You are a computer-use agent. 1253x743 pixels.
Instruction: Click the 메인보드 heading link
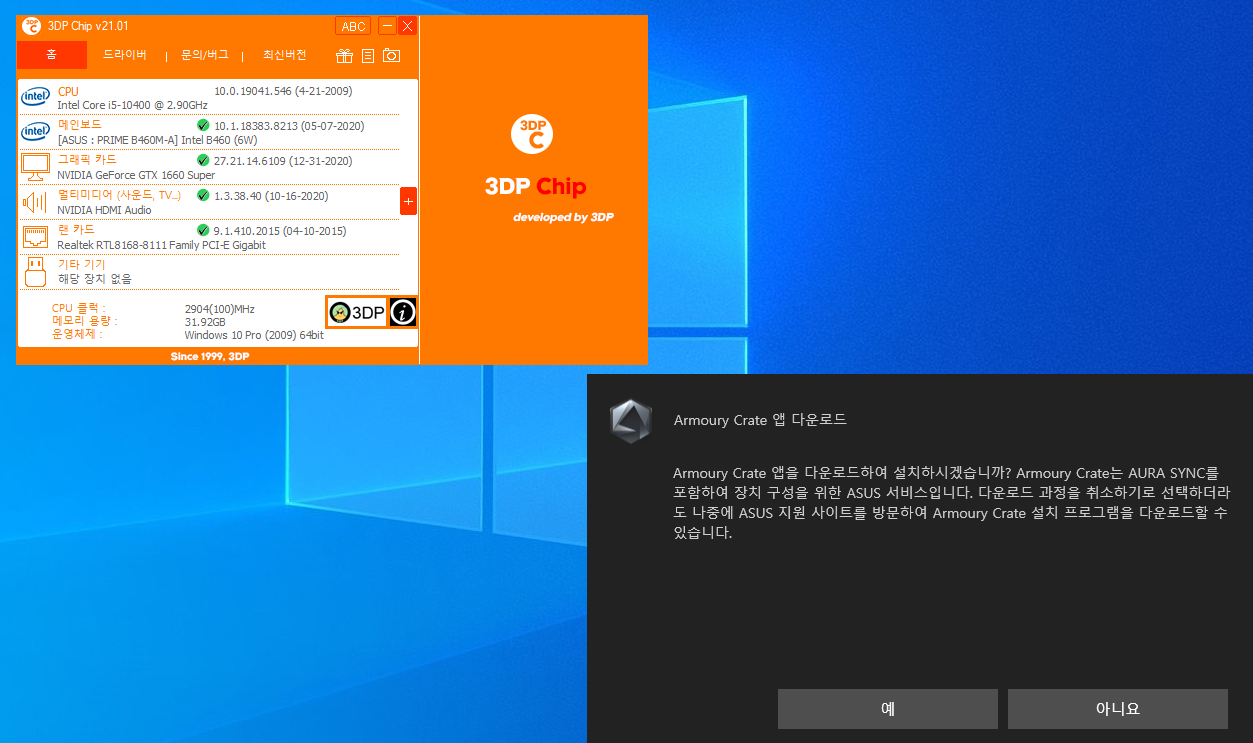click(80, 125)
